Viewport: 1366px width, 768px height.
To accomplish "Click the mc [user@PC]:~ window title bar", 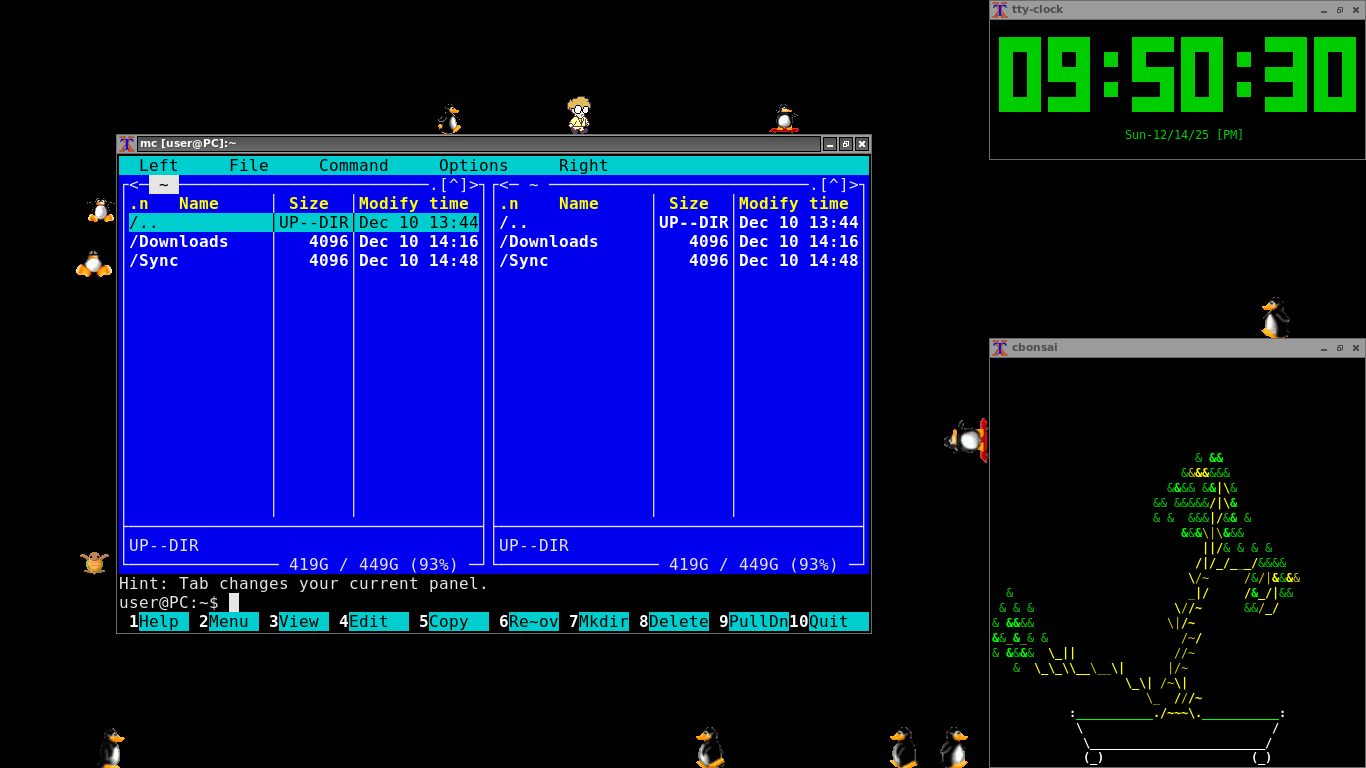I will click(x=478, y=144).
